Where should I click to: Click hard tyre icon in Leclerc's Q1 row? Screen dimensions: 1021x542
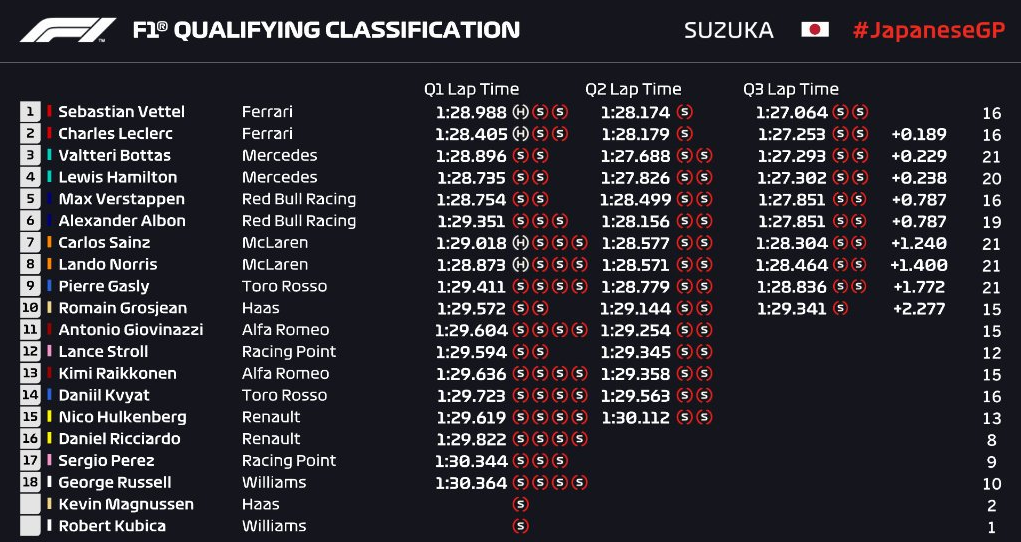pyautogui.click(x=521, y=134)
